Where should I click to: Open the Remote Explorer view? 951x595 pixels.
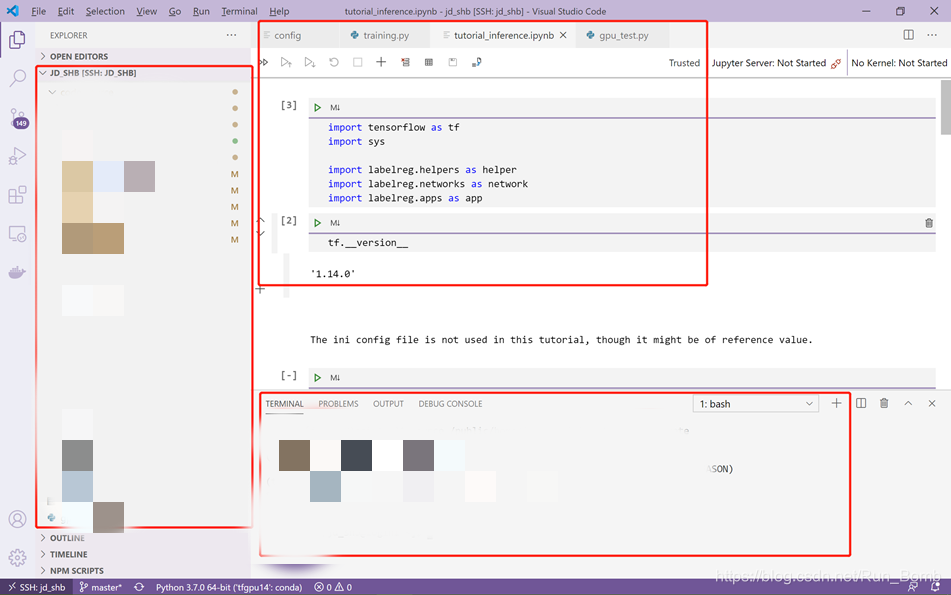click(17, 234)
